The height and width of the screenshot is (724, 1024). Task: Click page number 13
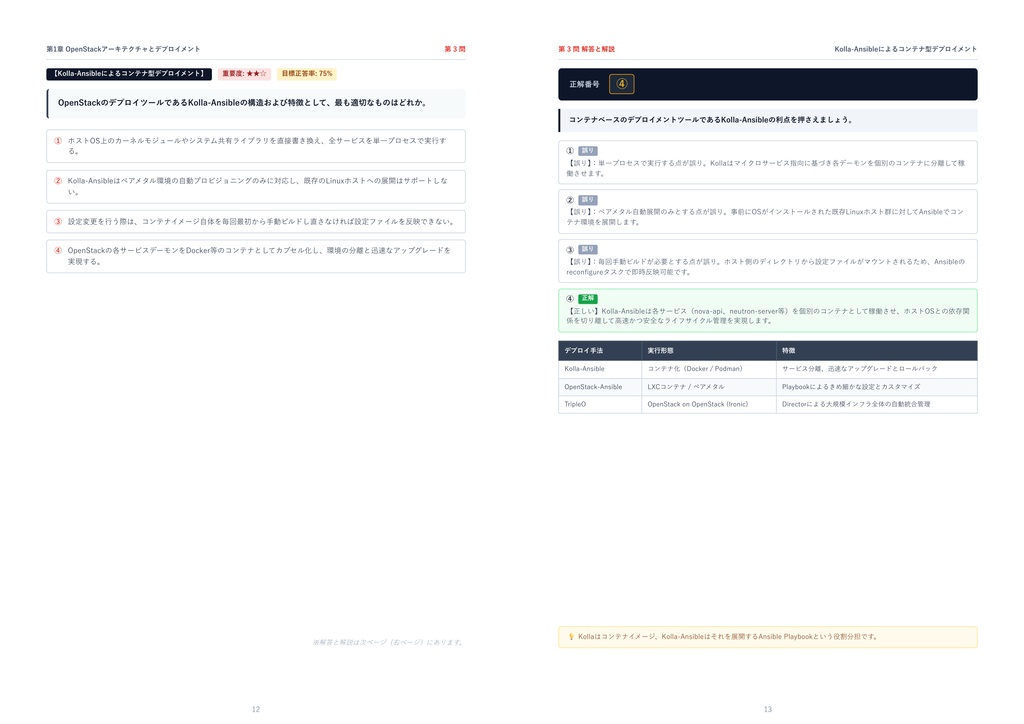click(x=768, y=709)
